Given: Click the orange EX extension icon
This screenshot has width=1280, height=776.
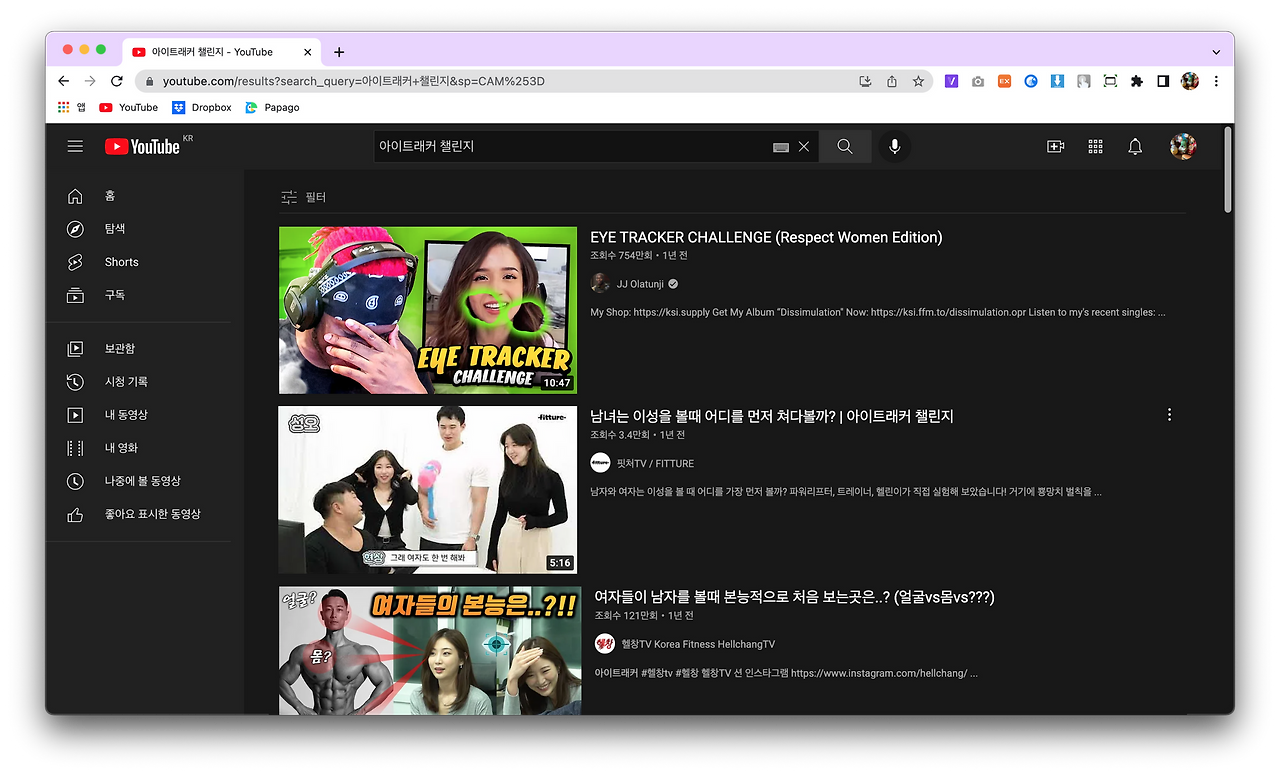Looking at the screenshot, I should 1004,81.
